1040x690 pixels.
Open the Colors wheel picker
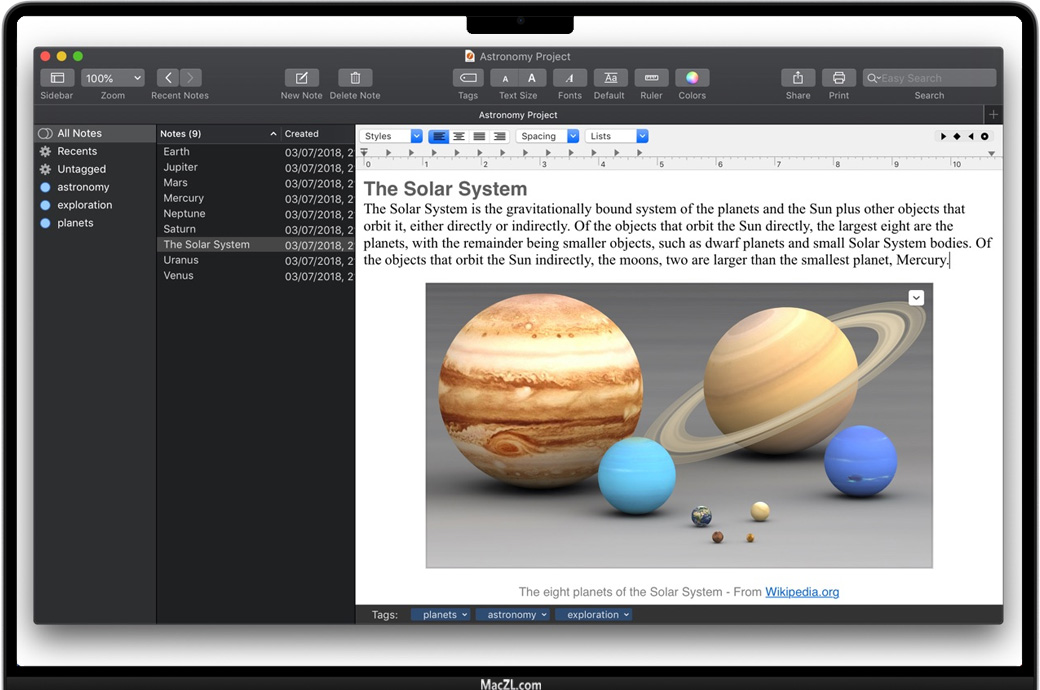[x=692, y=78]
